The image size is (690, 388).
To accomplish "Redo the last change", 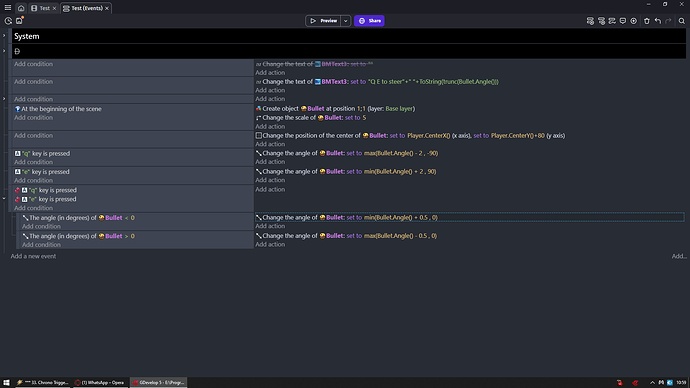I will (668, 21).
